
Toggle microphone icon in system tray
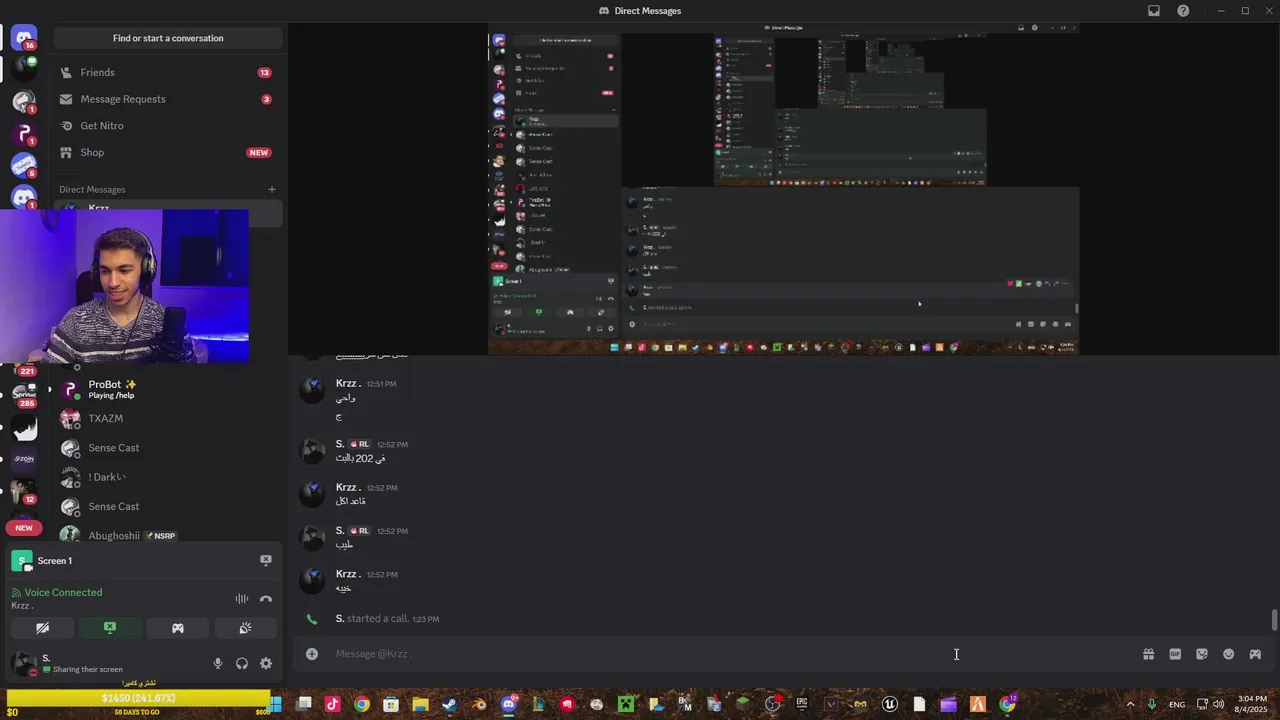pyautogui.click(x=1153, y=704)
